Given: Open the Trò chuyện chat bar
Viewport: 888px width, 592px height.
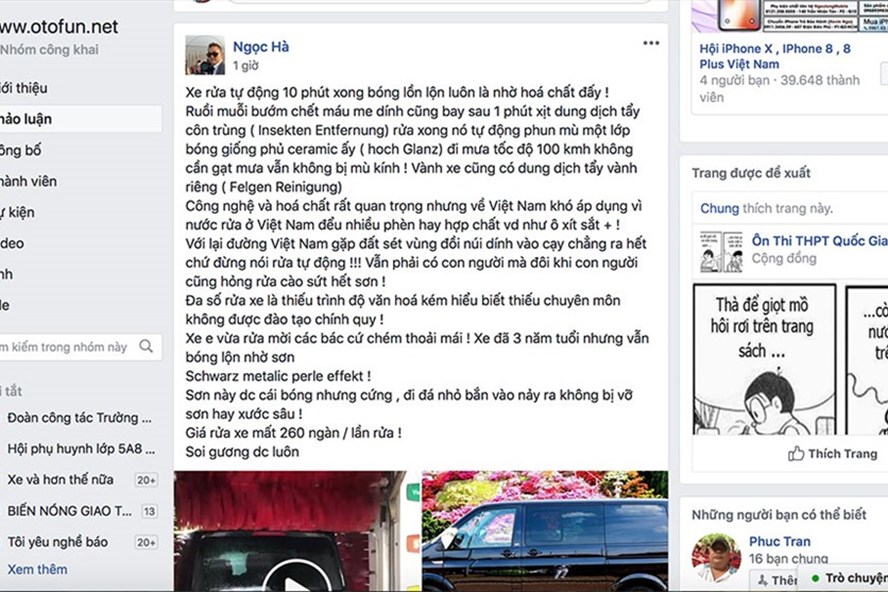Looking at the screenshot, I should [845, 578].
